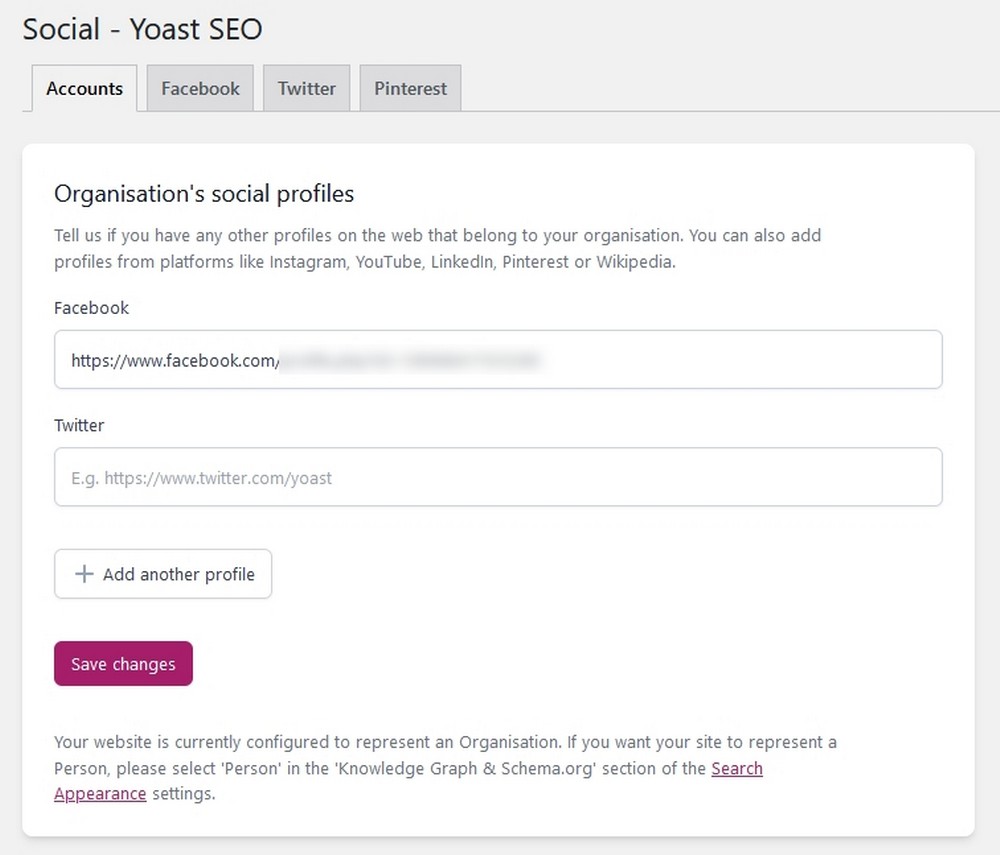
Task: Save changes with the purple button
Action: click(123, 664)
